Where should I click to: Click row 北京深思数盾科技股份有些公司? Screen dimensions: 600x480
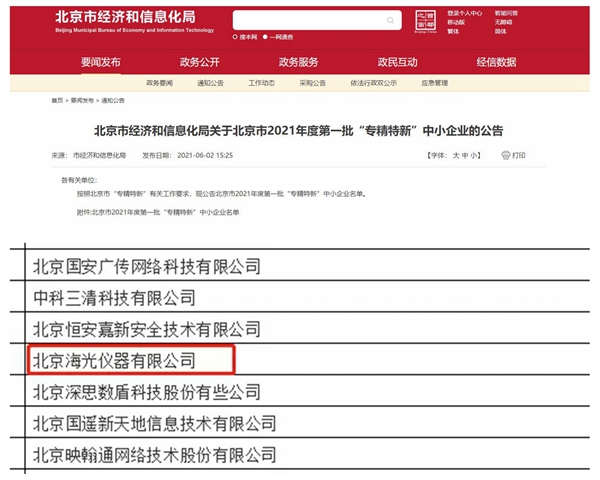coord(147,392)
